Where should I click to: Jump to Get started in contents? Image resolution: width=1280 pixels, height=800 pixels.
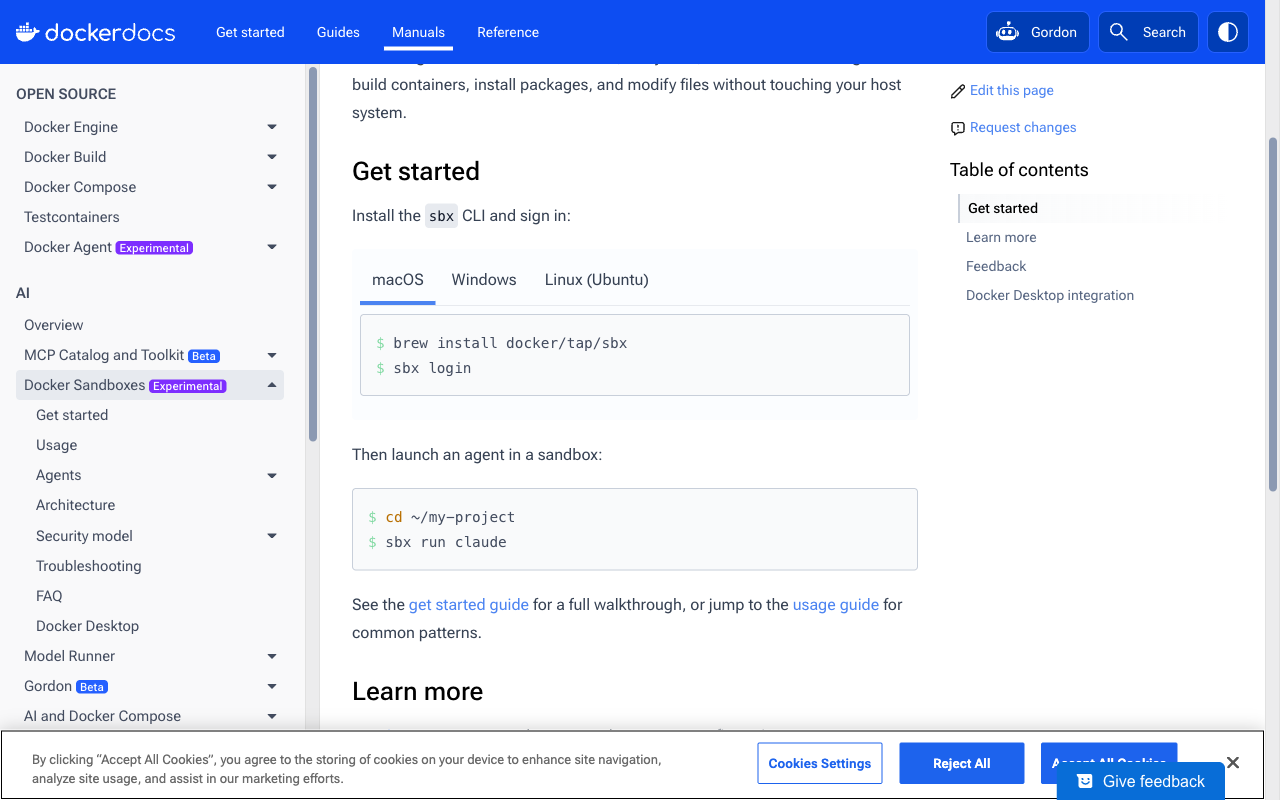[x=1003, y=208]
